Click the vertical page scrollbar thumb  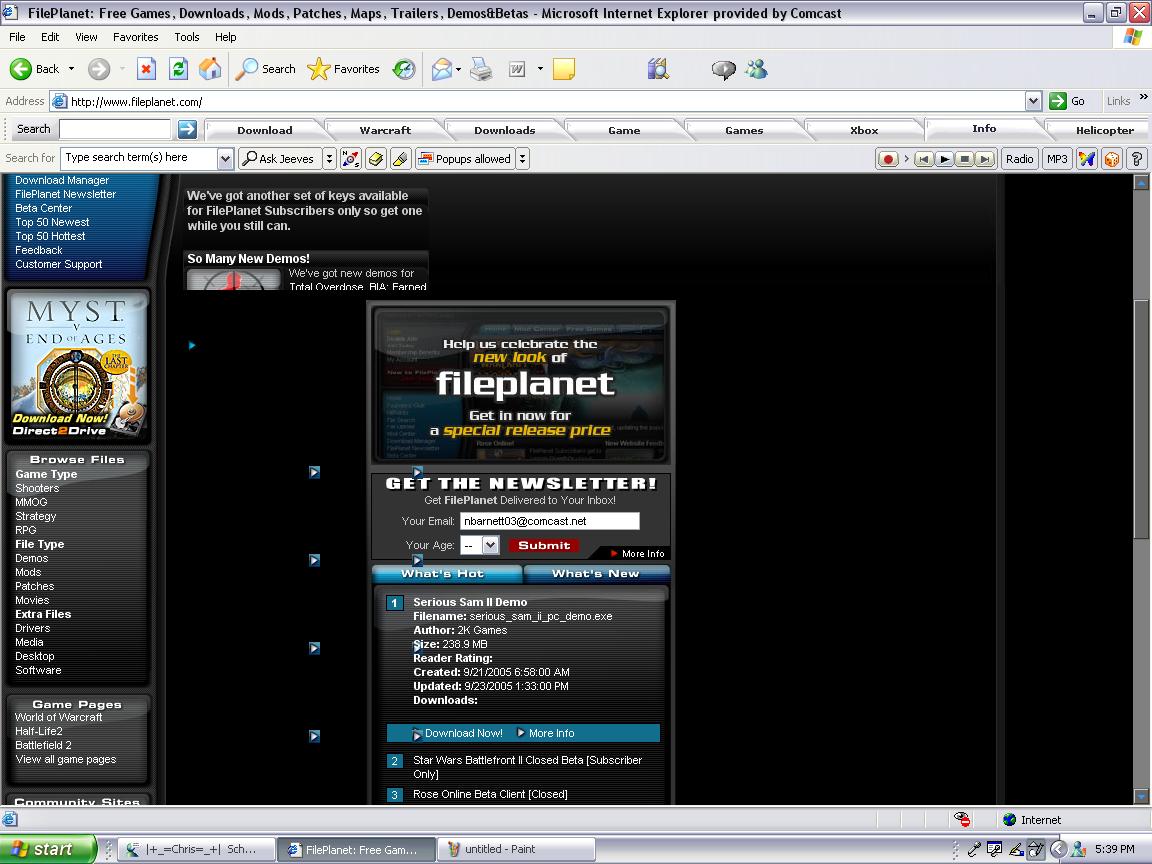(1141, 419)
